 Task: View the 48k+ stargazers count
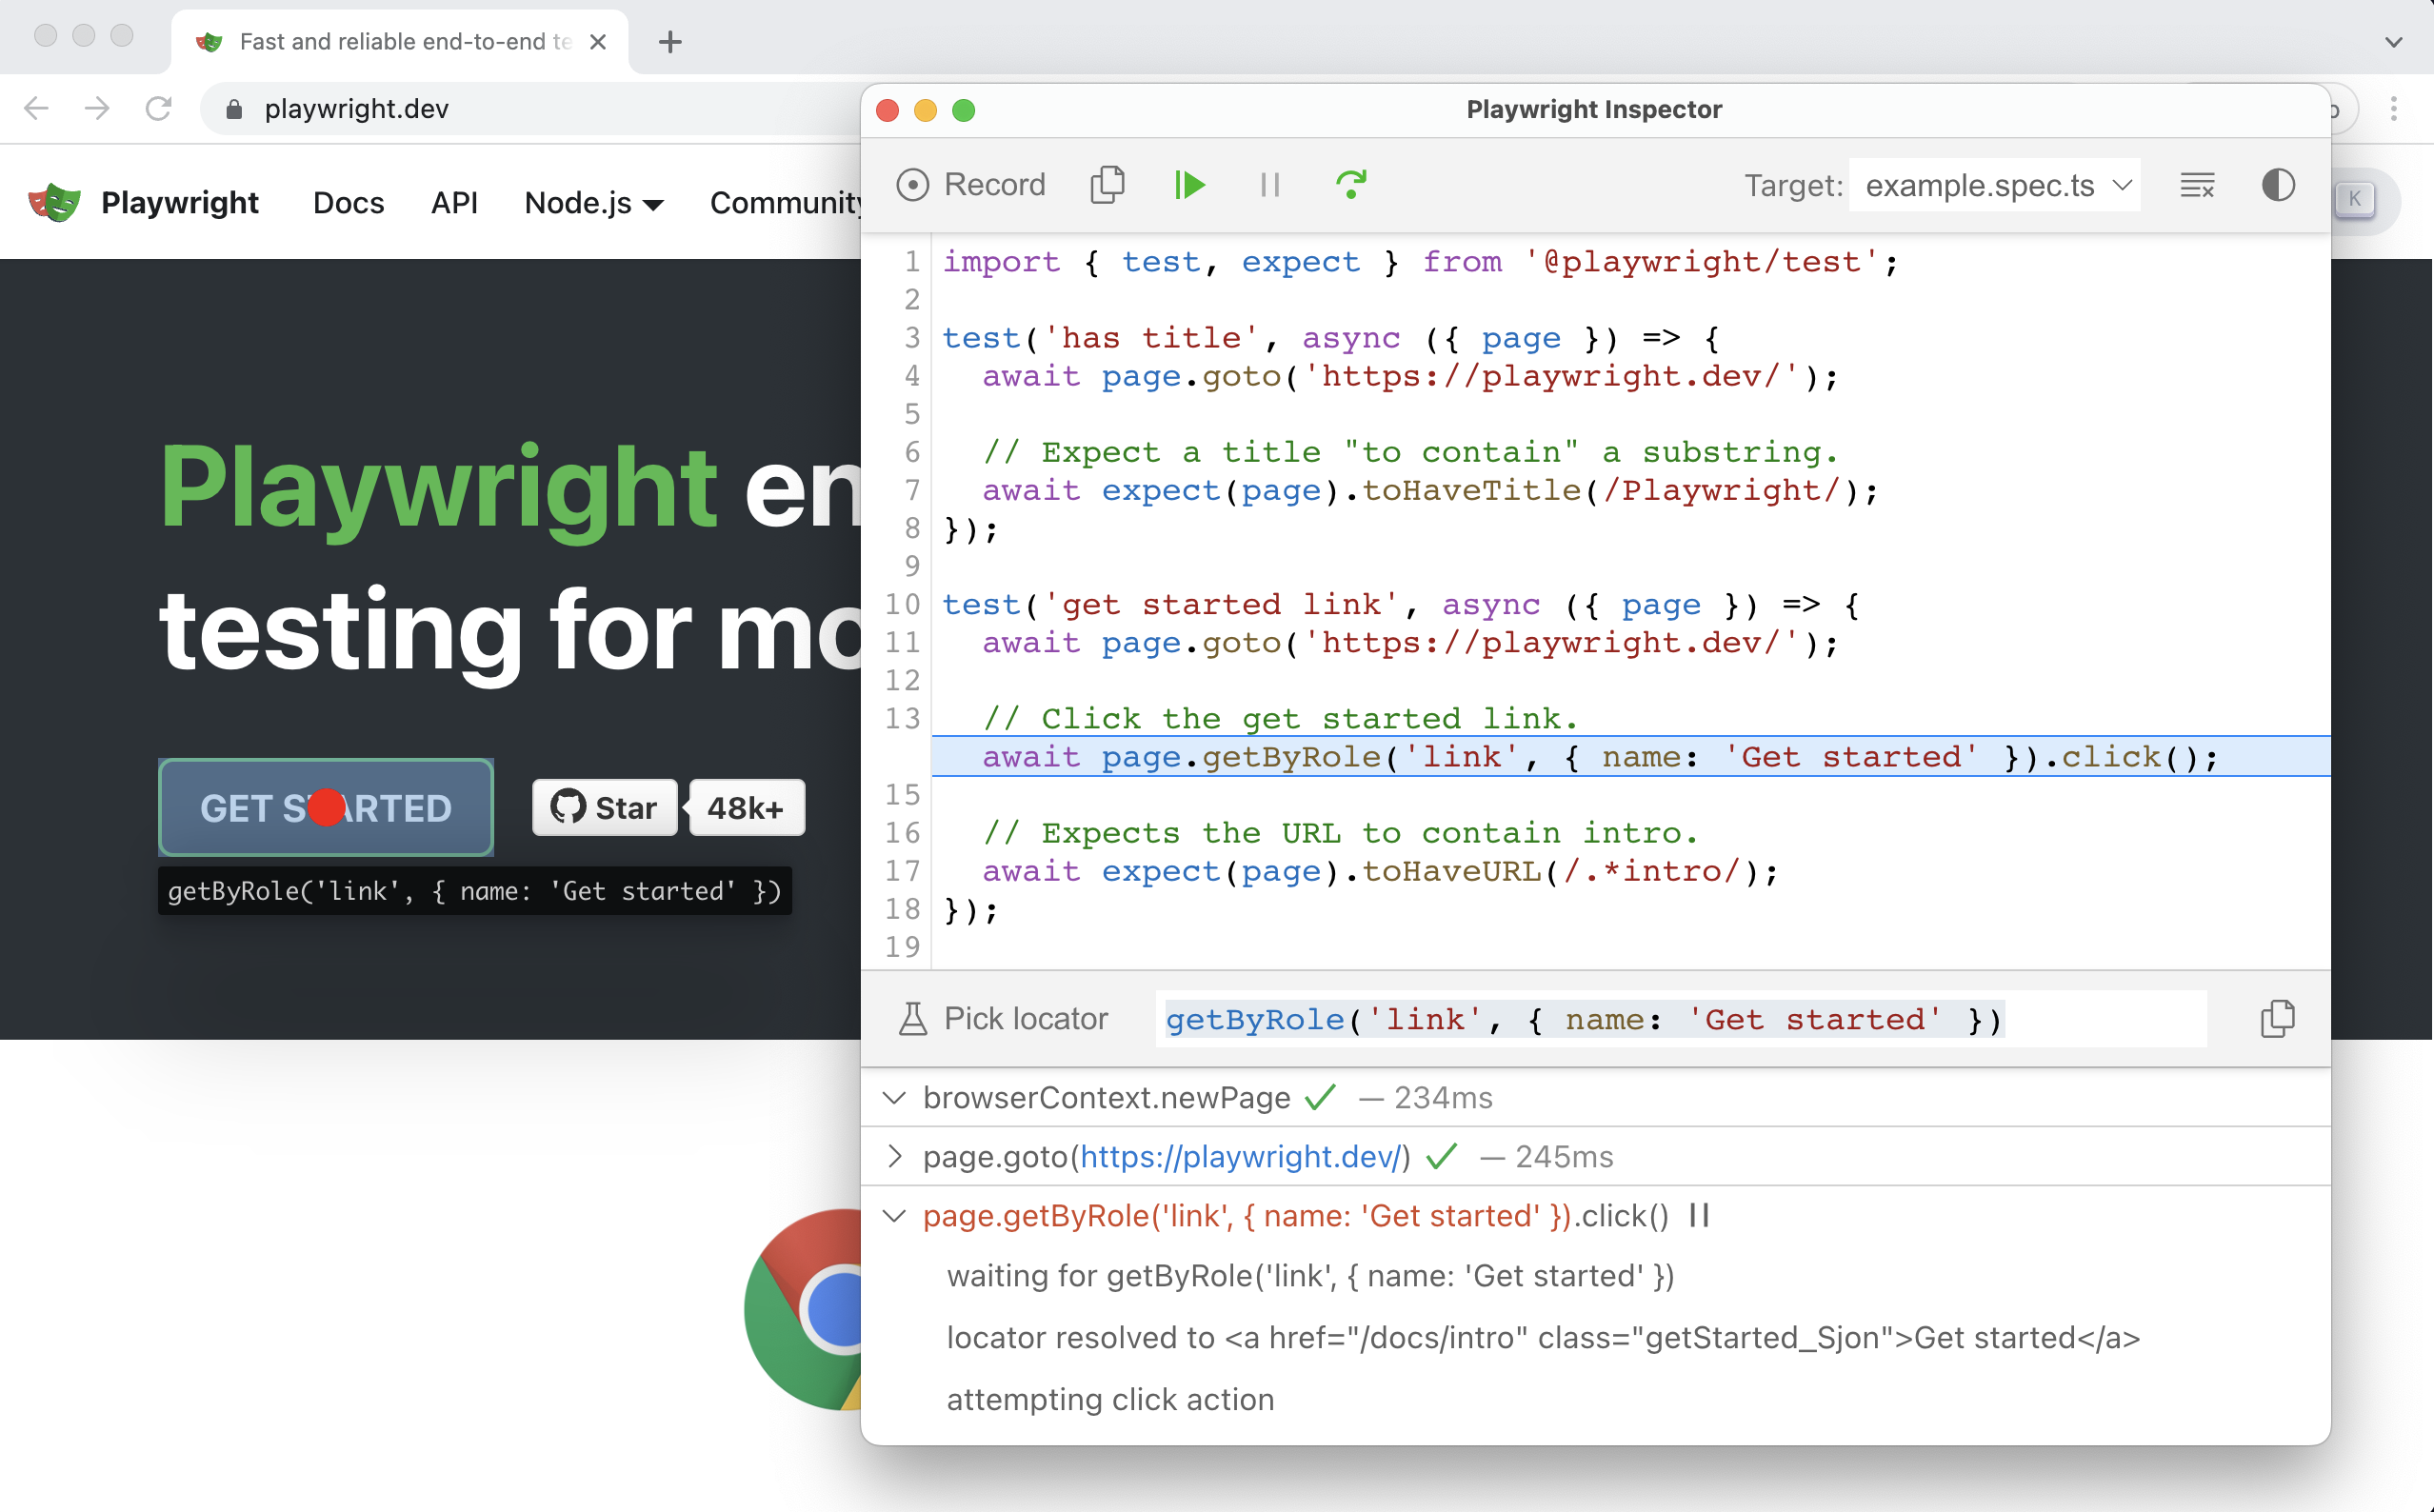coord(746,807)
